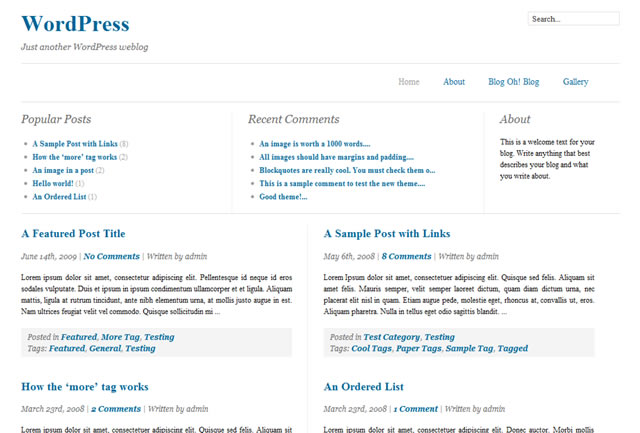Open Featured category in 'Posted in' line
This screenshot has width=640, height=433.
click(x=79, y=337)
